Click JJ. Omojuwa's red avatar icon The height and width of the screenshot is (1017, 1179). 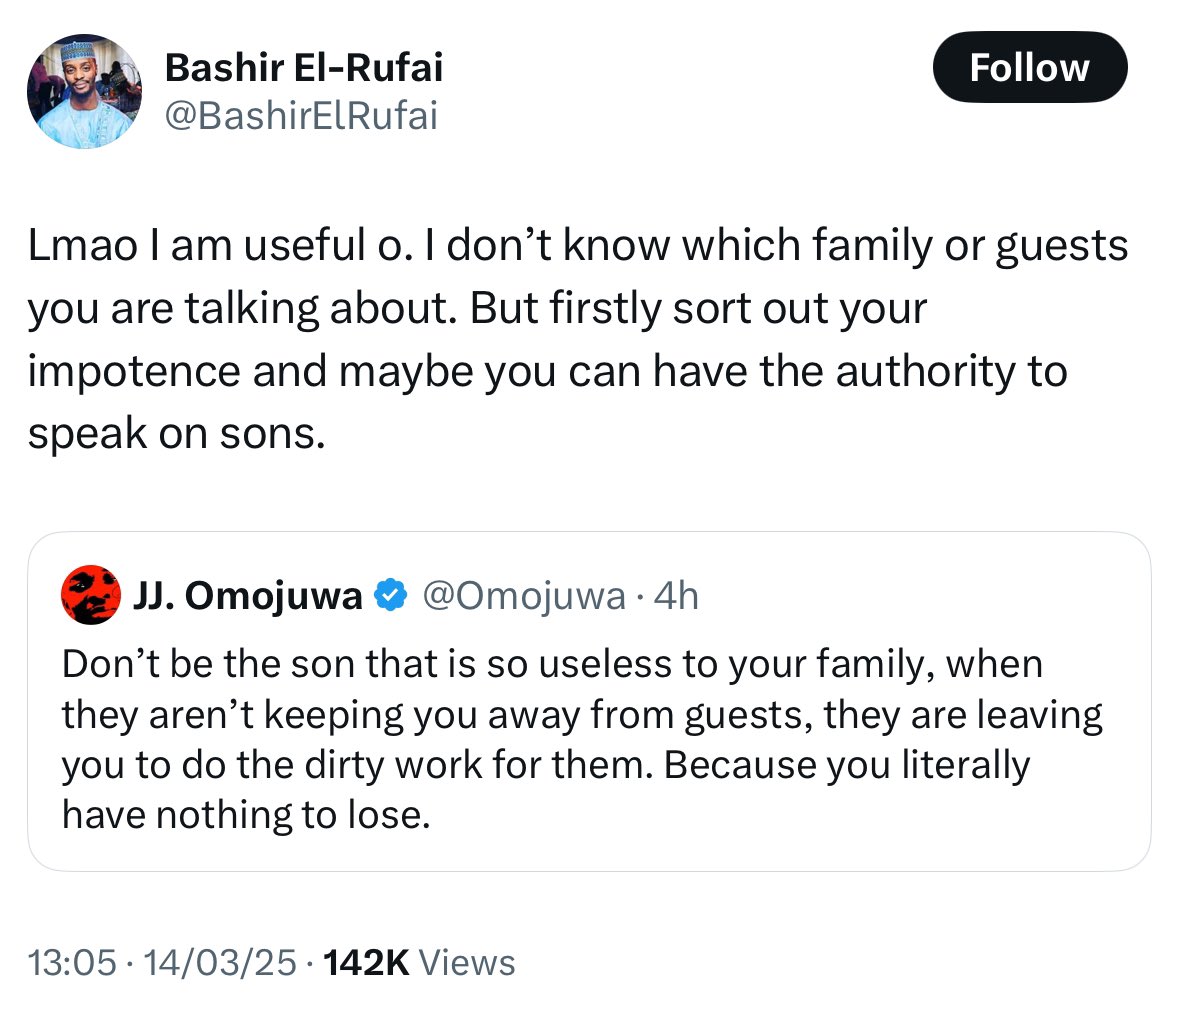tap(91, 595)
